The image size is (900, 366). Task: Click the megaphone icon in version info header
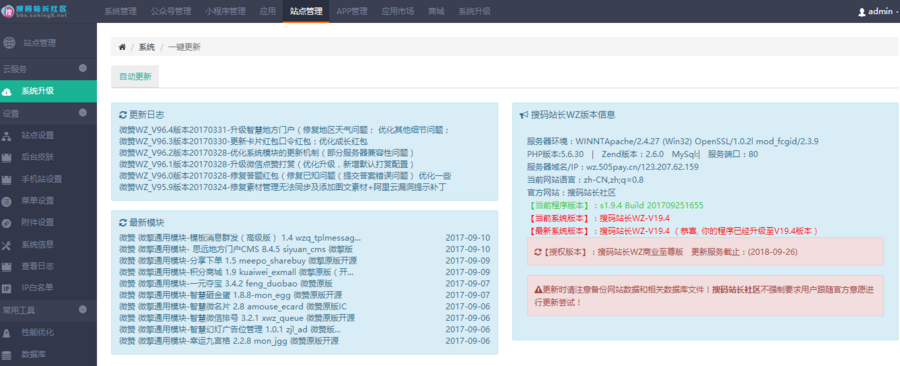pos(523,115)
